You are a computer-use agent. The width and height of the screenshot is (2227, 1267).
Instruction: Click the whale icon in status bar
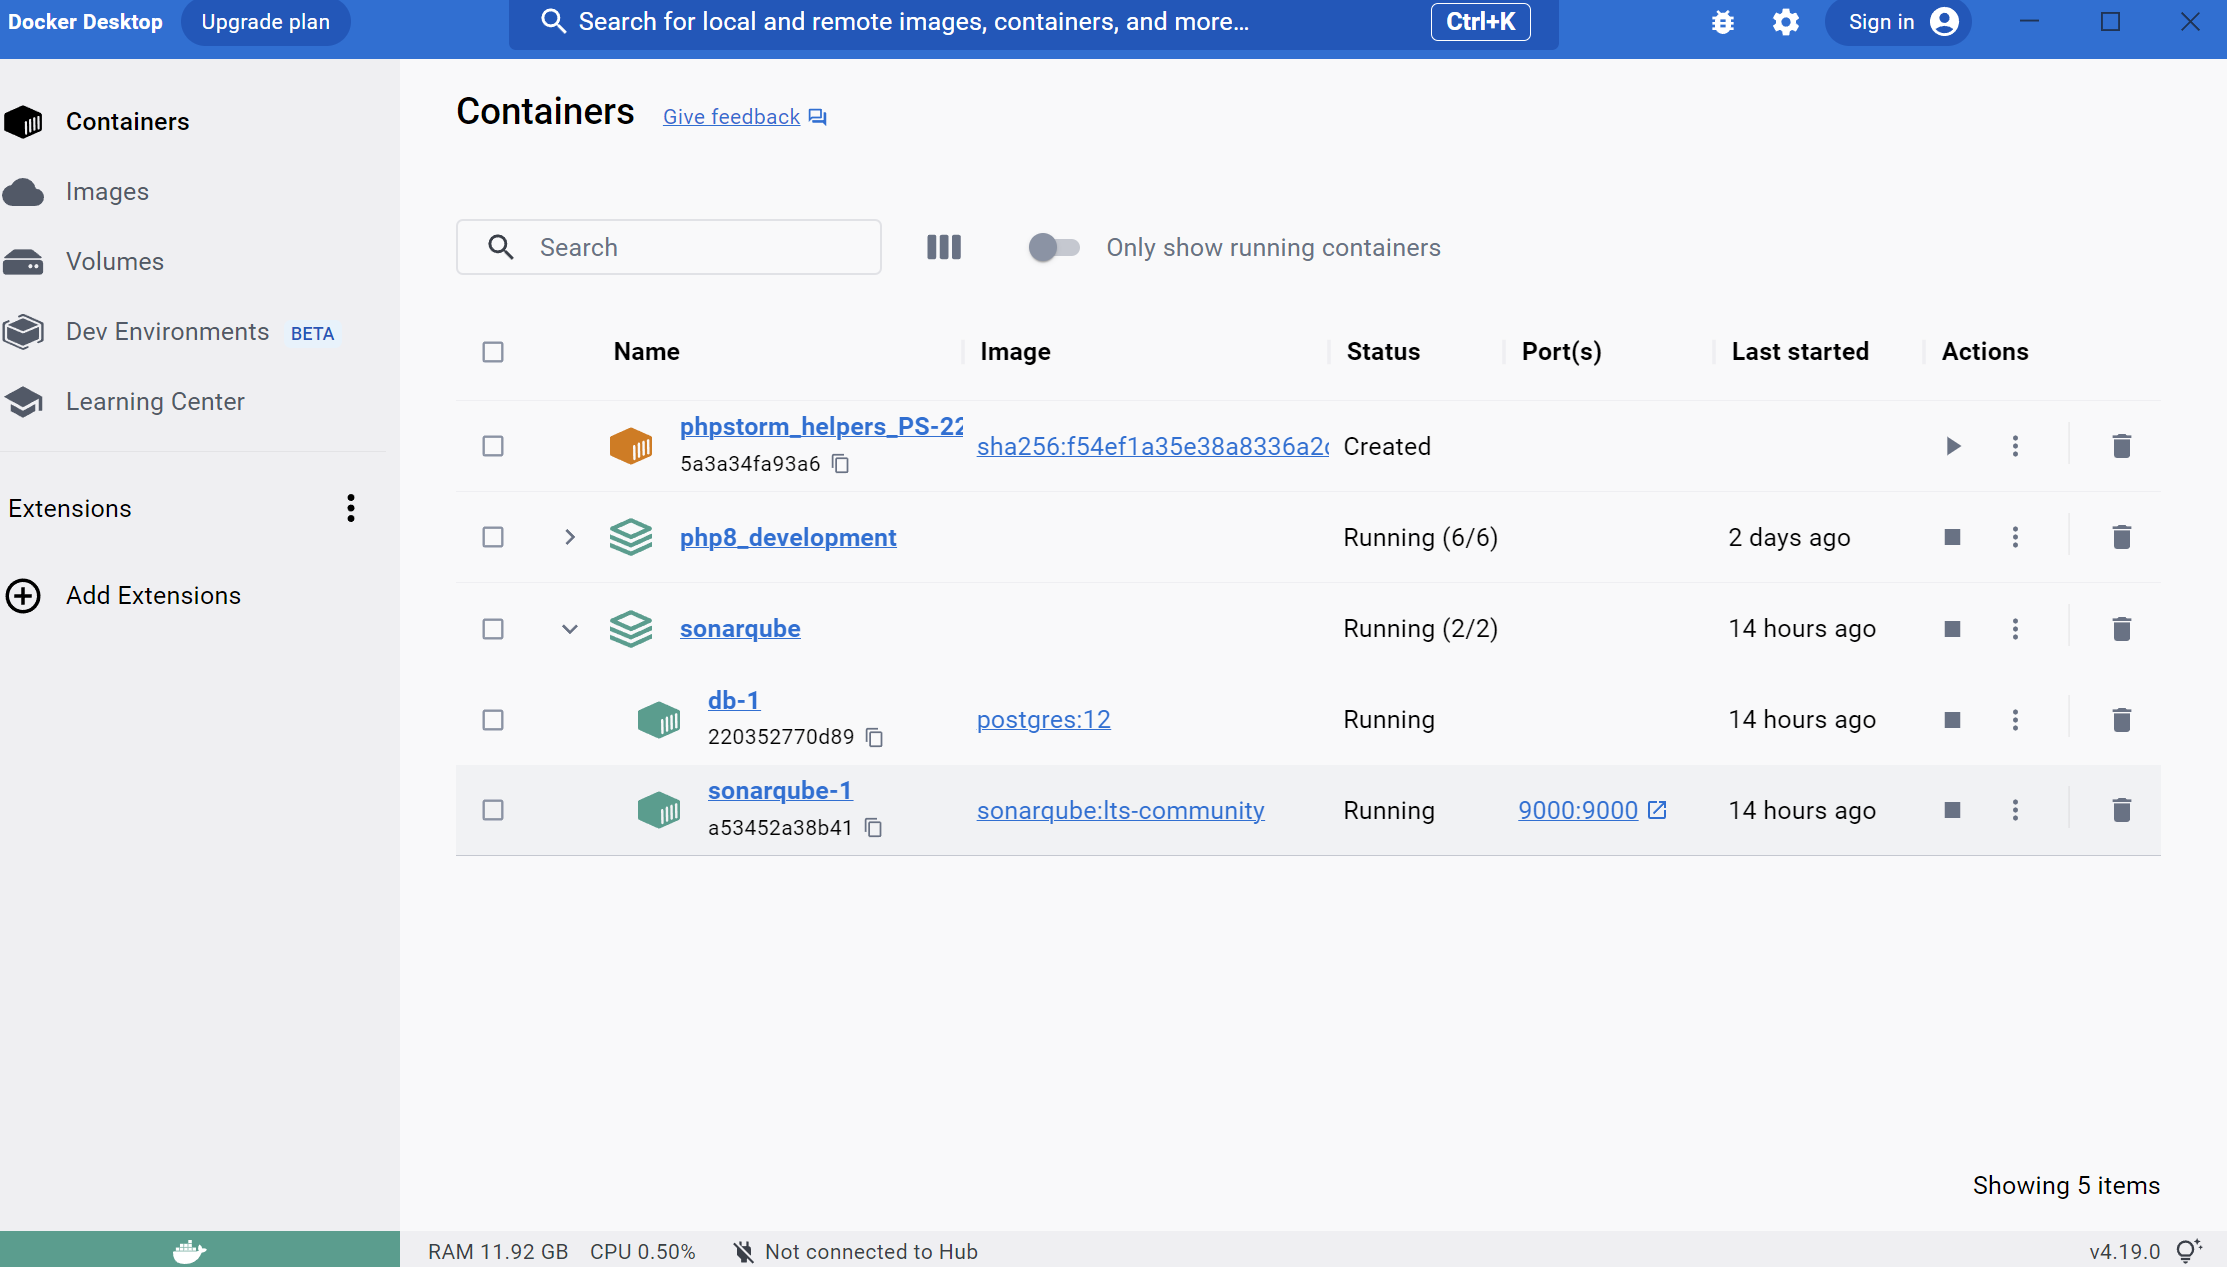[x=189, y=1250]
